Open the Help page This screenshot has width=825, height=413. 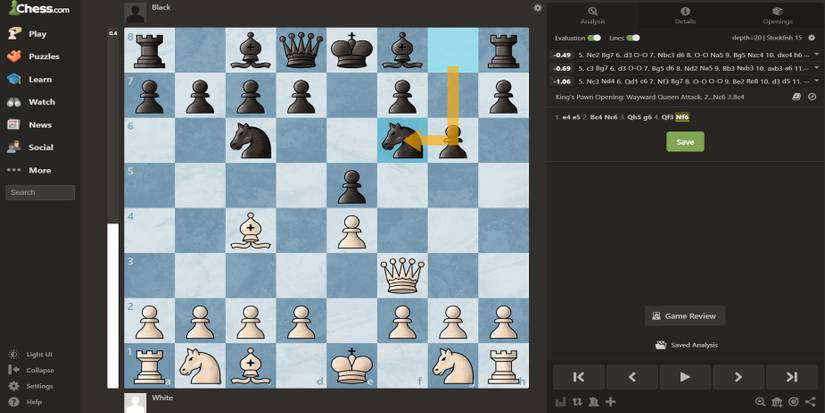pos(25,402)
